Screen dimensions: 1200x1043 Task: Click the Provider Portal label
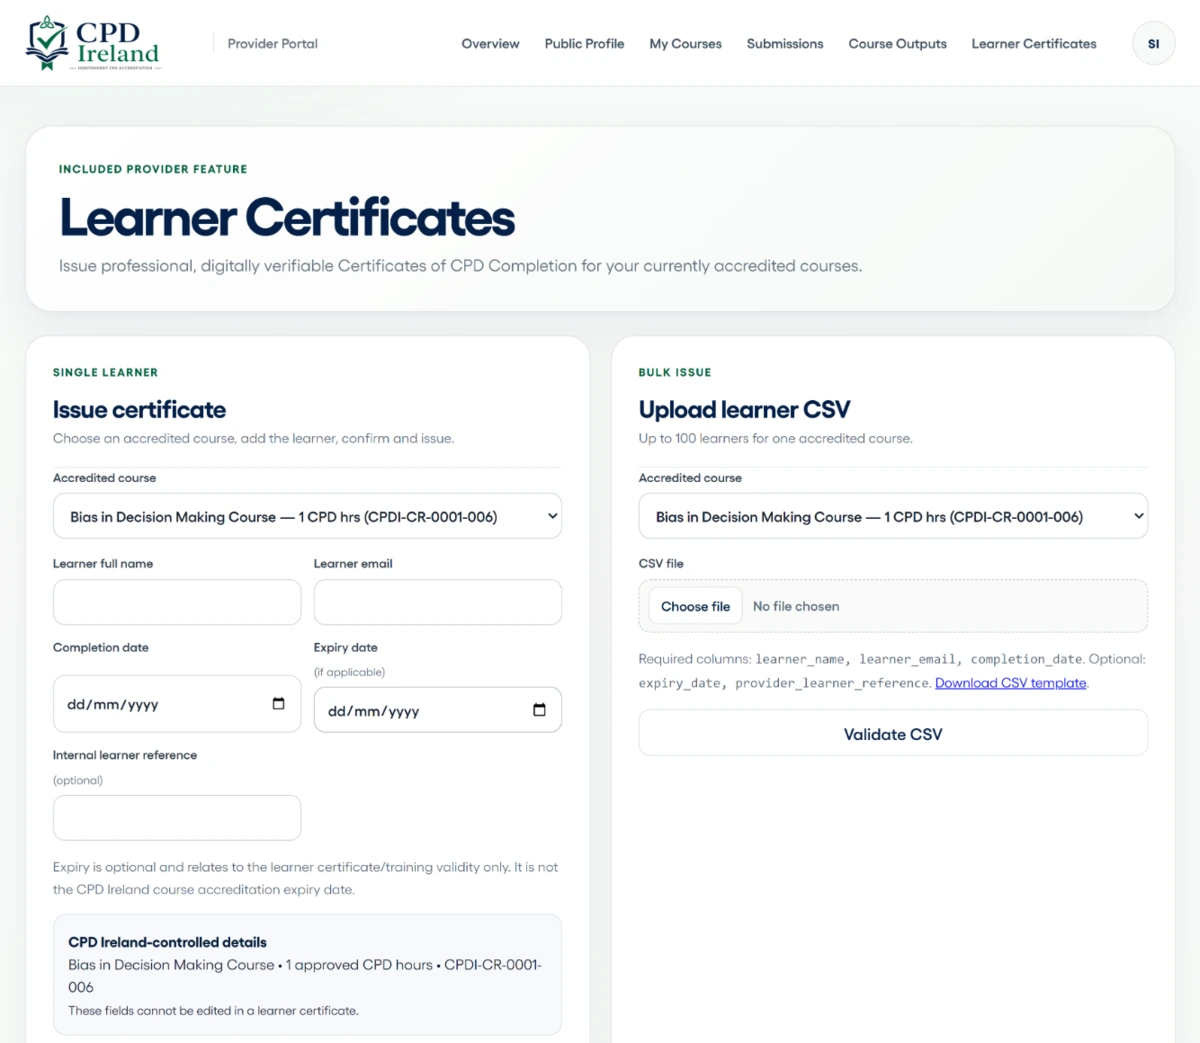pos(272,44)
